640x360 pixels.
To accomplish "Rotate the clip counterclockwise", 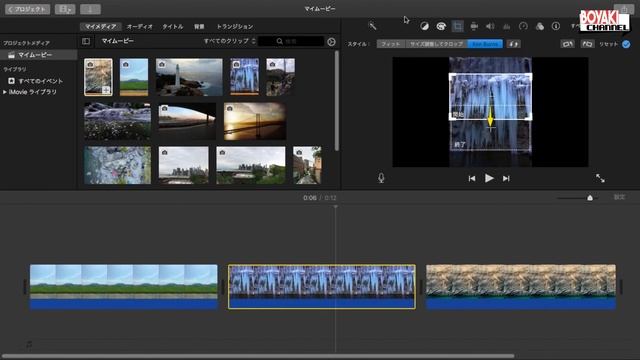I will tap(567, 44).
